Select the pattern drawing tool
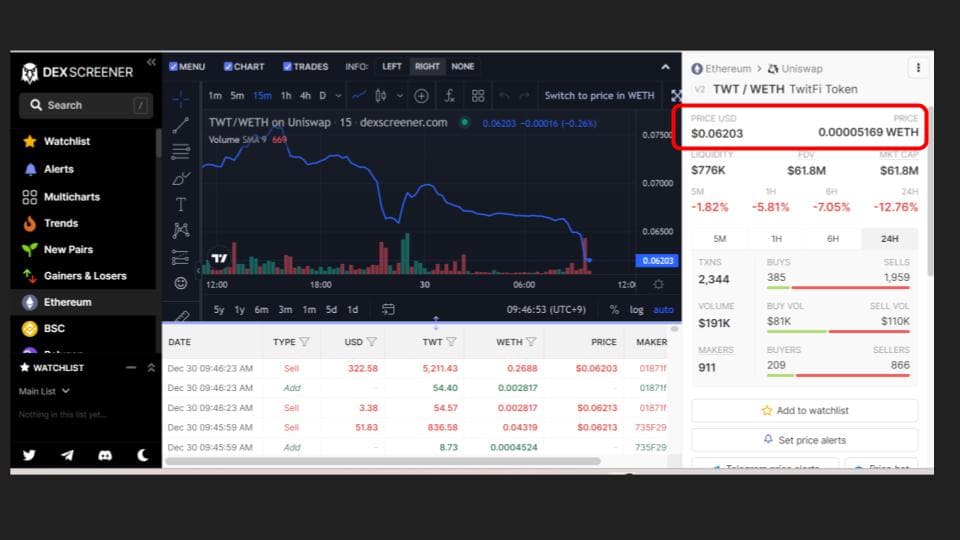 [181, 230]
